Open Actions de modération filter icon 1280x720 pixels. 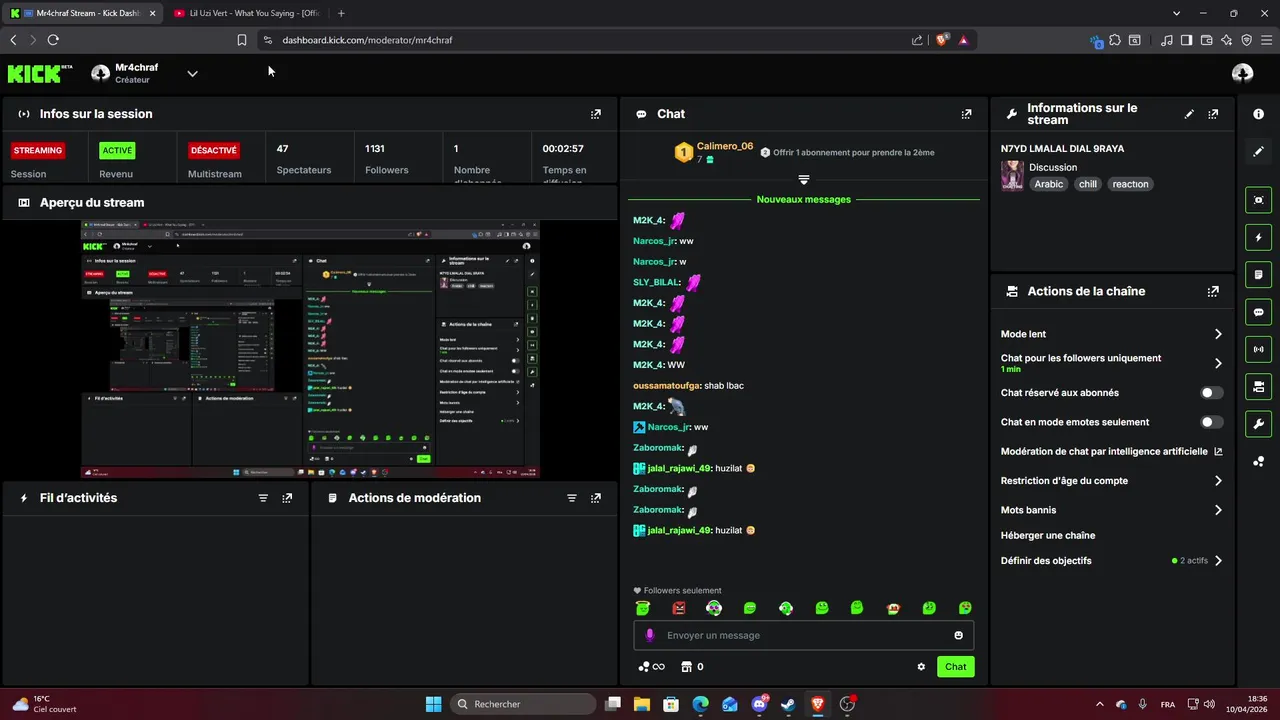572,498
